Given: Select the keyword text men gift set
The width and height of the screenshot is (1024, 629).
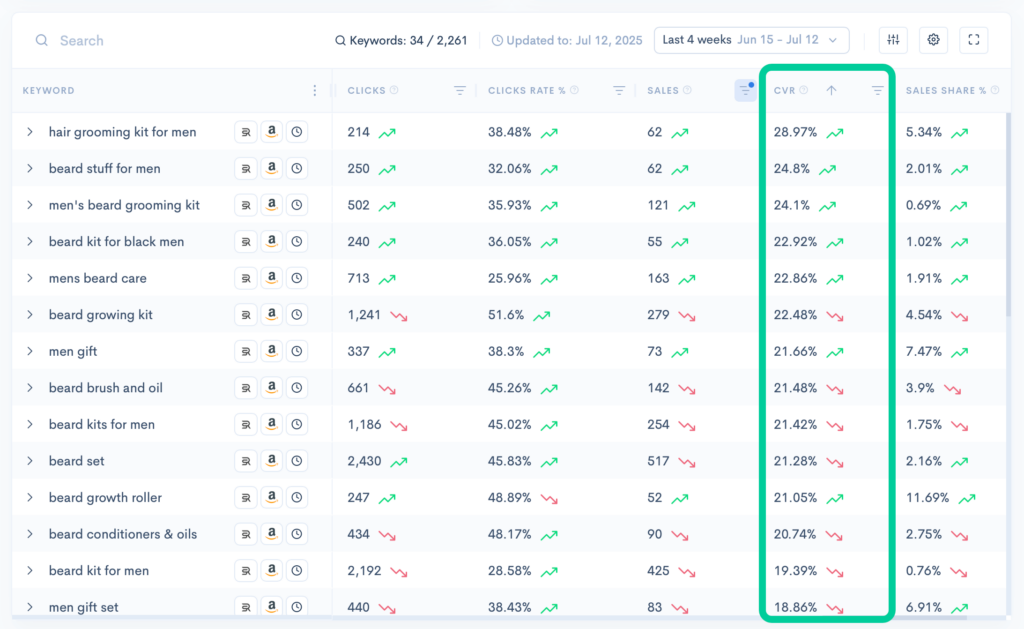Looking at the screenshot, I should click(84, 607).
